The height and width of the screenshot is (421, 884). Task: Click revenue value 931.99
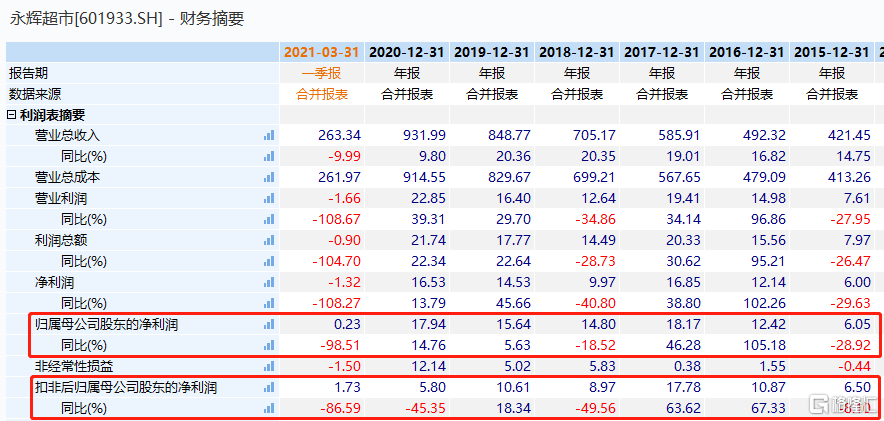tap(424, 135)
